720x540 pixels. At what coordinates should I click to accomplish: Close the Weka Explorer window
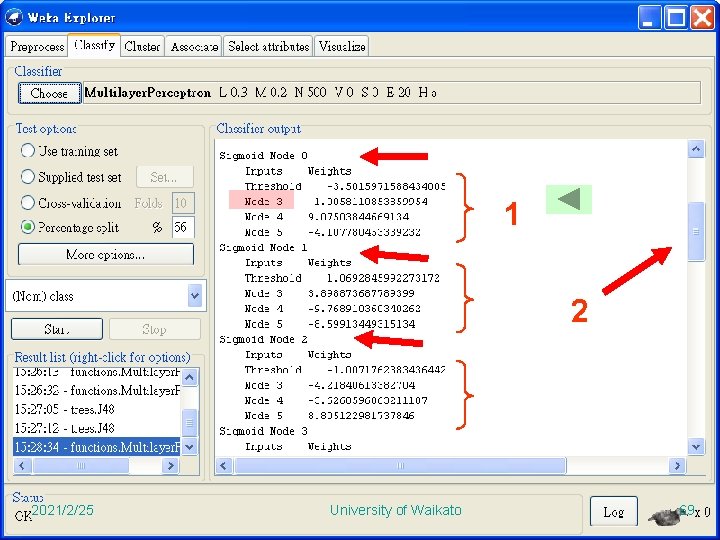[703, 18]
